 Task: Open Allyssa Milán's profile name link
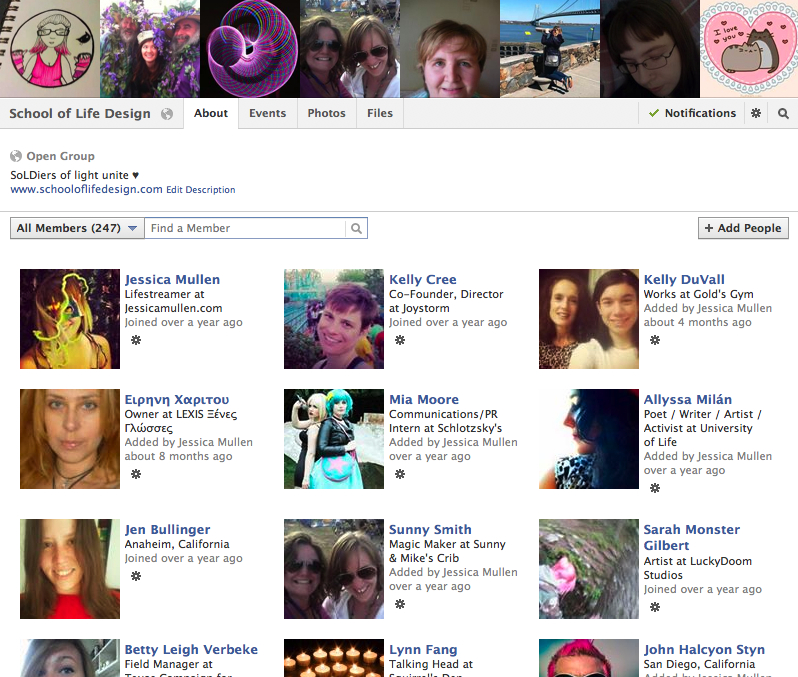point(688,400)
